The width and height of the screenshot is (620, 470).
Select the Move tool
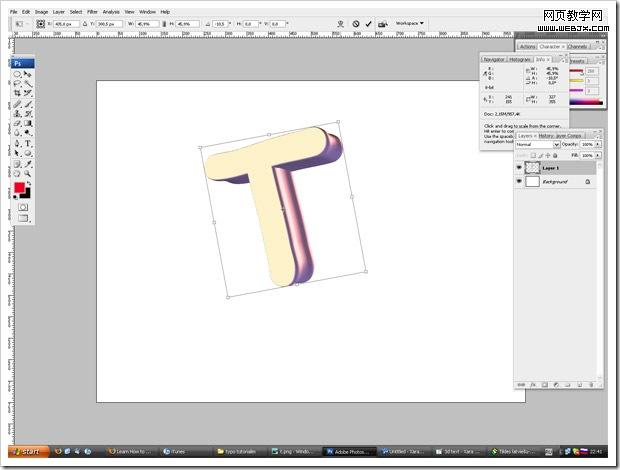tap(28, 74)
